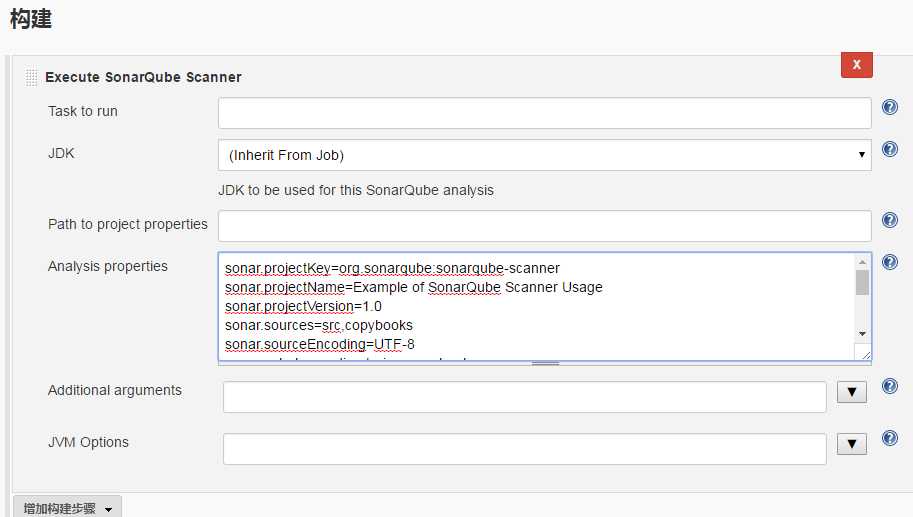
Task: Click into Additional arguments input
Action: (525, 397)
